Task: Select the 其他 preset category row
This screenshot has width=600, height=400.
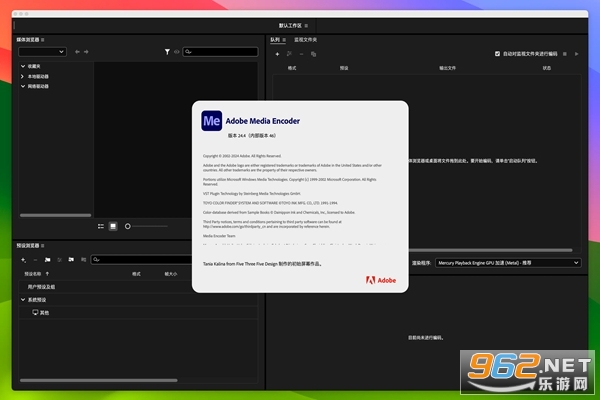Action: point(138,313)
